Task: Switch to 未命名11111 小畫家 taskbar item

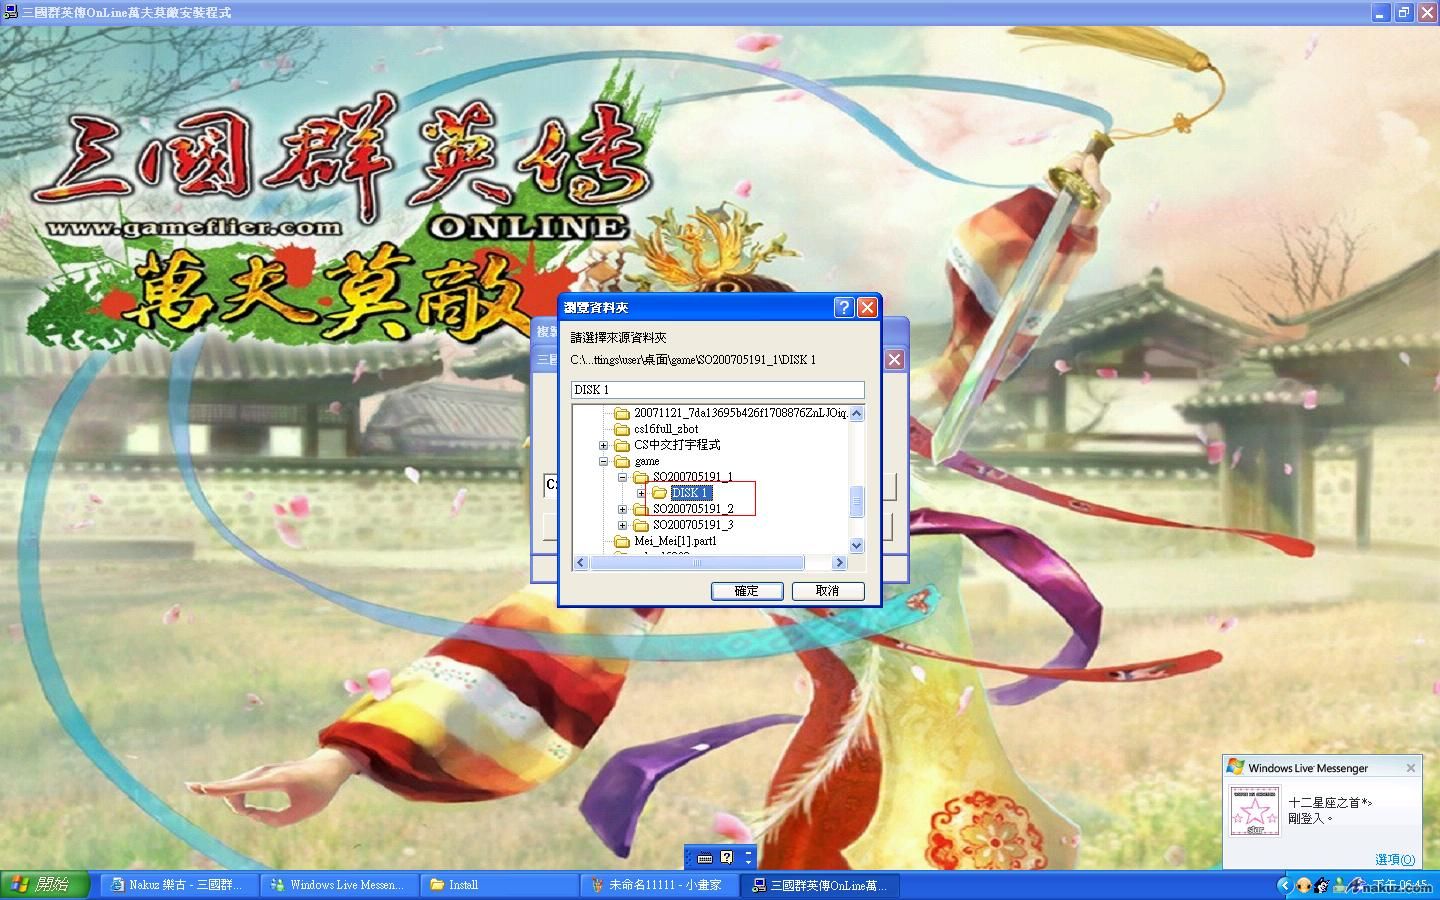Action: [659, 885]
